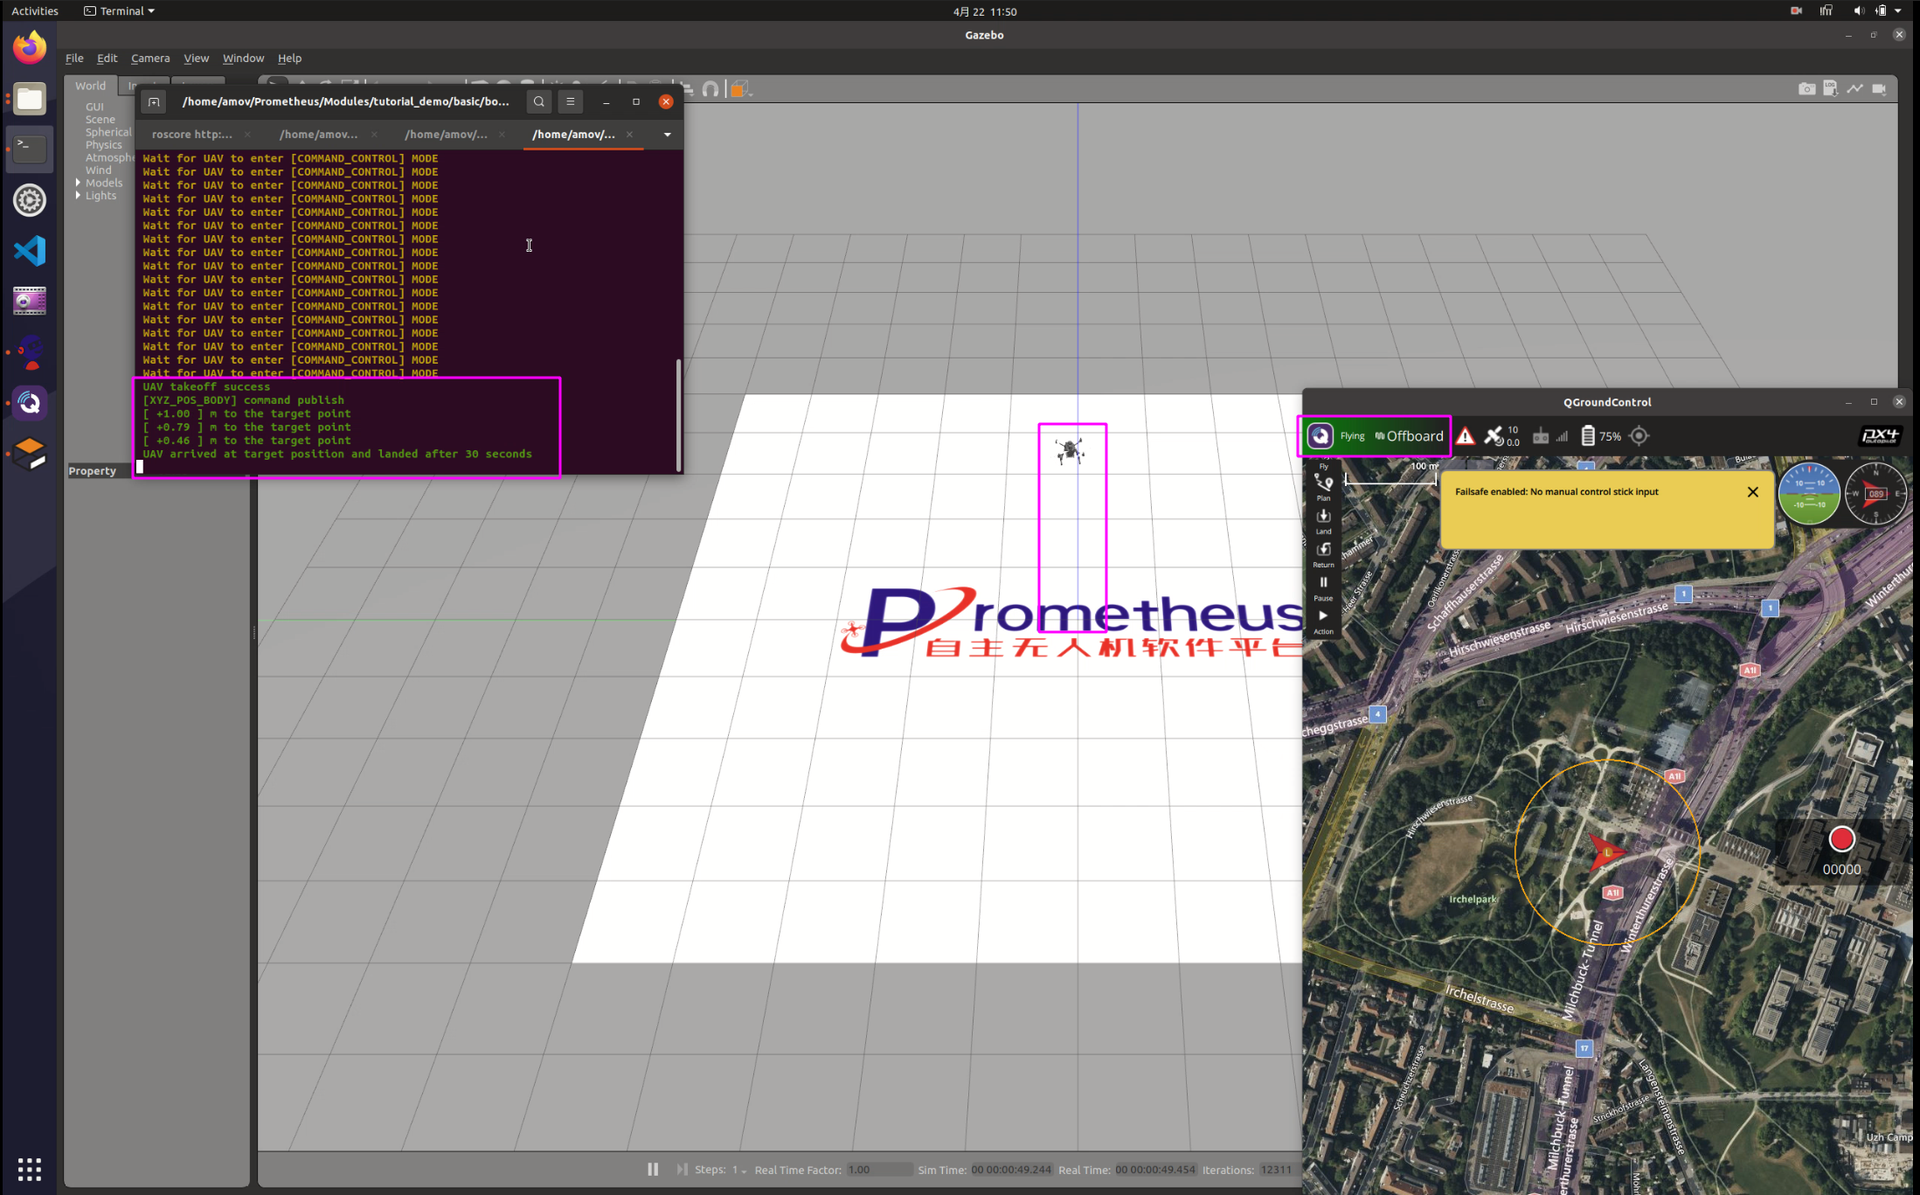The width and height of the screenshot is (1920, 1195).
Task: Open Visual Studio Code from the dock
Action: 29,251
